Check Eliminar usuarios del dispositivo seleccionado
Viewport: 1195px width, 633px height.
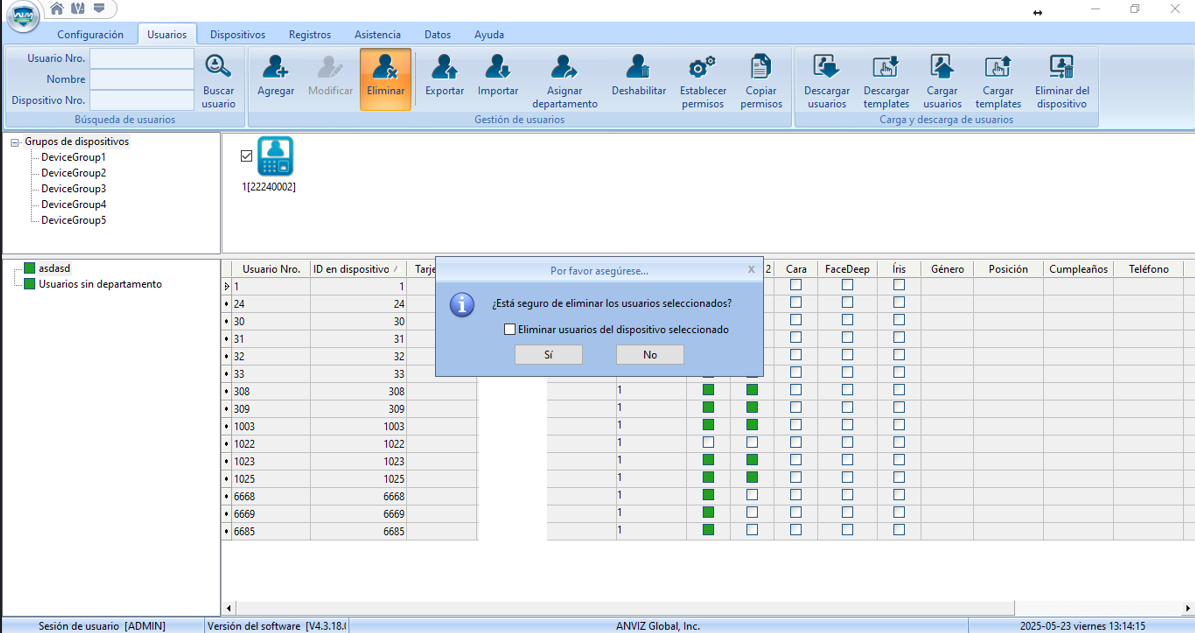point(510,330)
